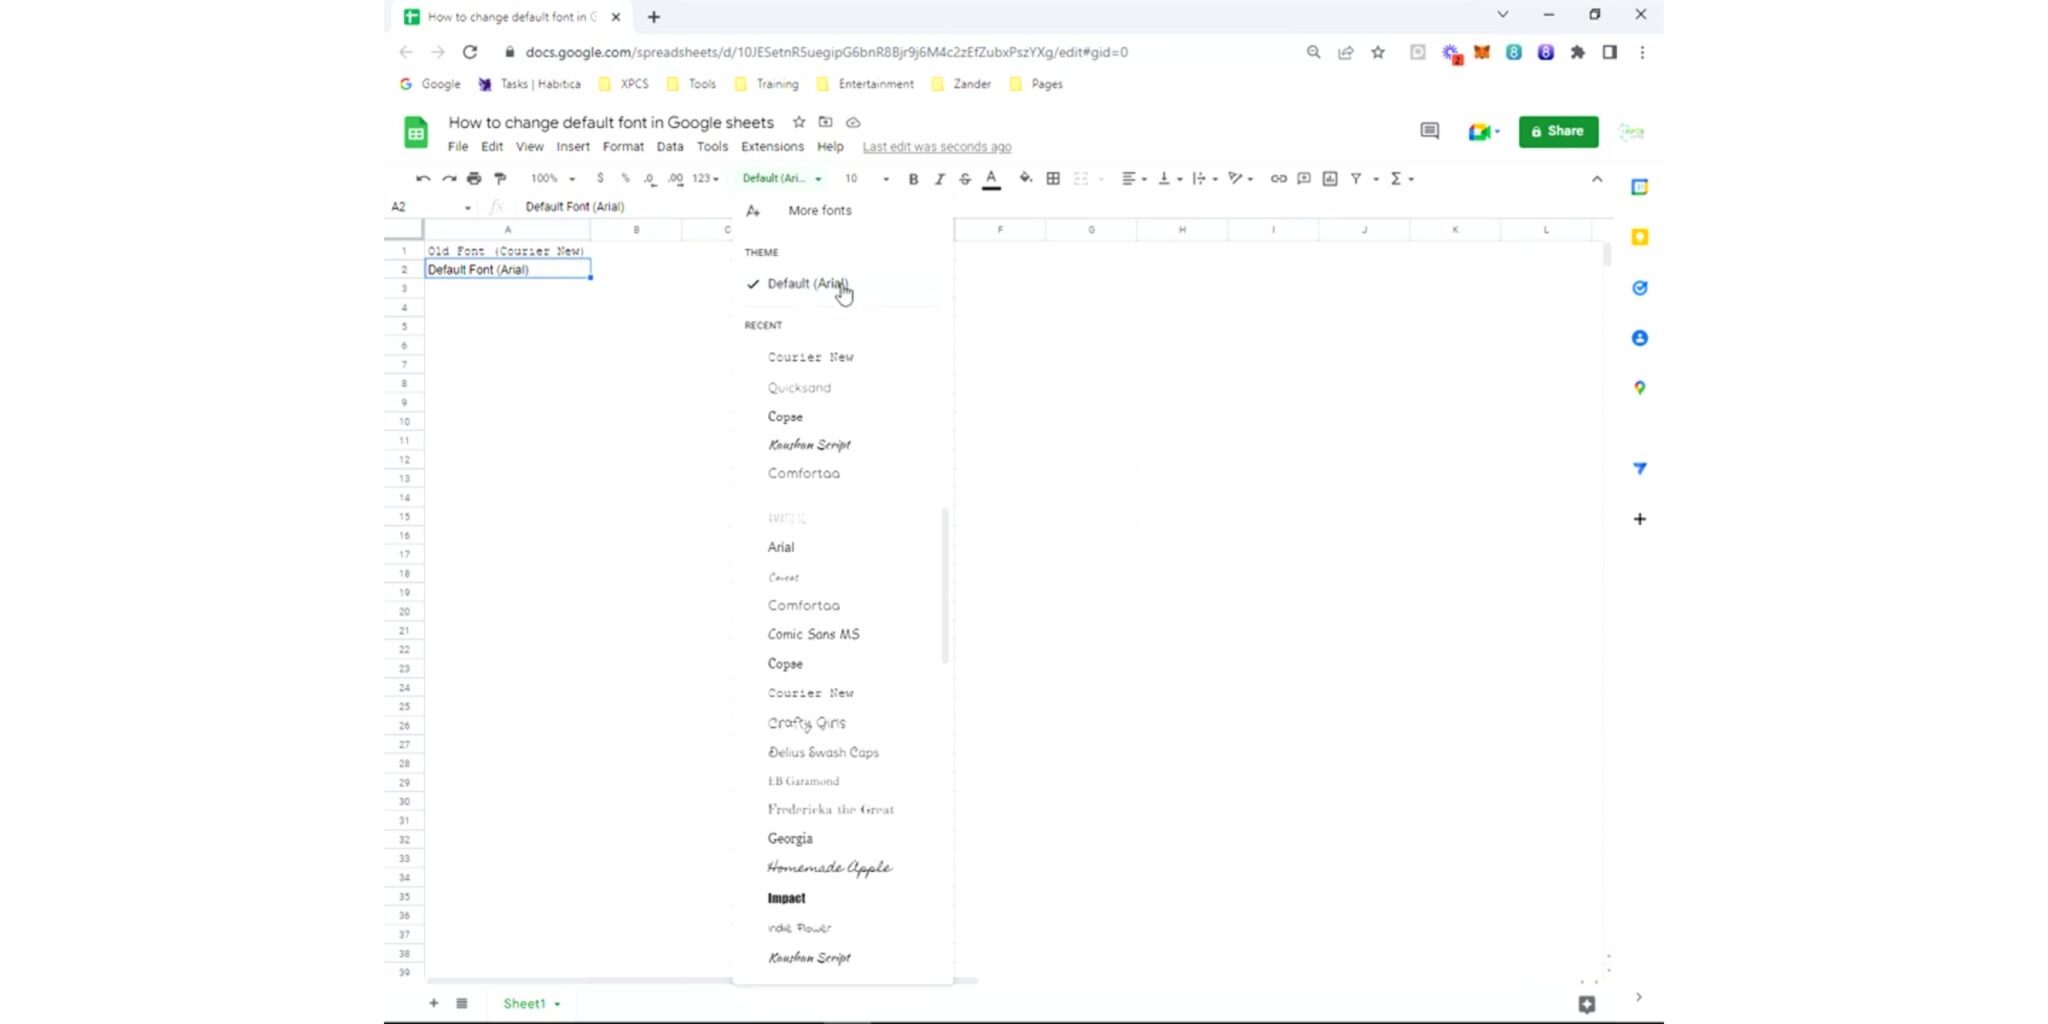View cloud save status
The image size is (2048, 1024).
(853, 122)
